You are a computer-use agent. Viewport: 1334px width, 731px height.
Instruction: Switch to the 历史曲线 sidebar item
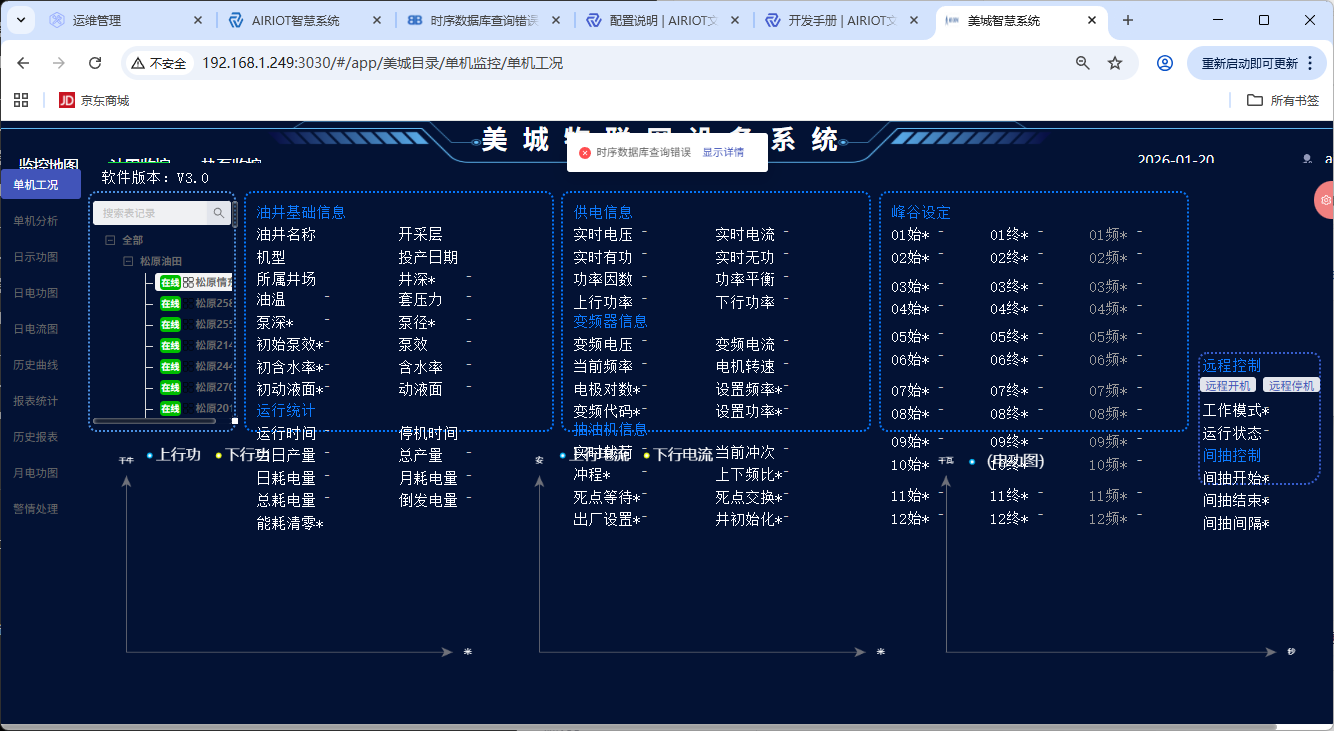pyautogui.click(x=36, y=365)
